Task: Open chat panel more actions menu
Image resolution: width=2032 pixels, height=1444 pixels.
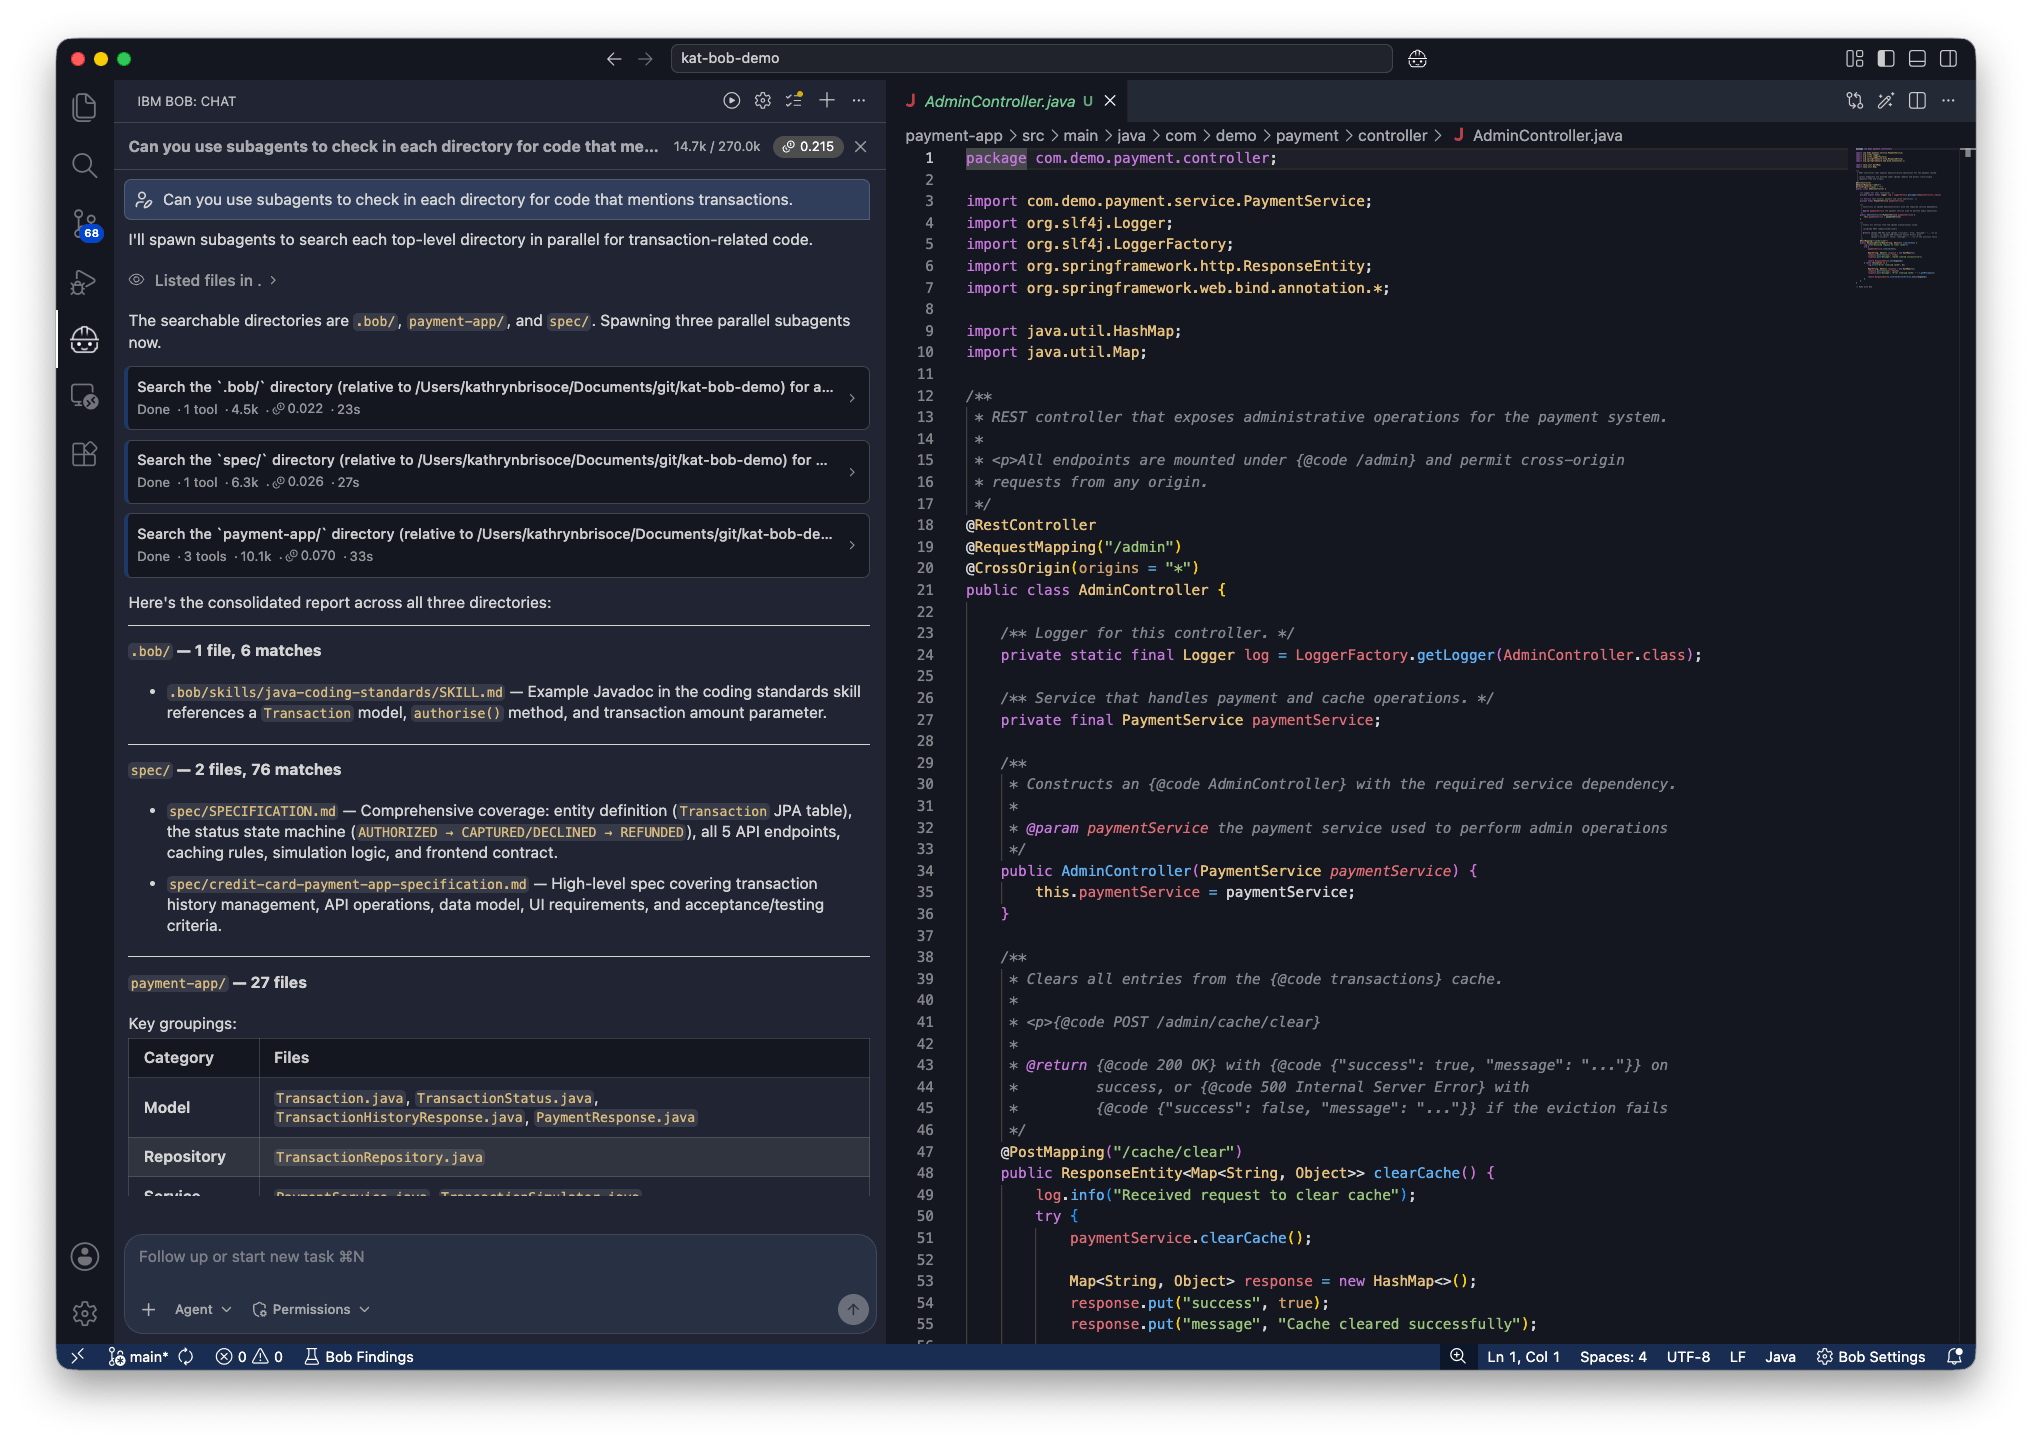Action: coord(859,101)
